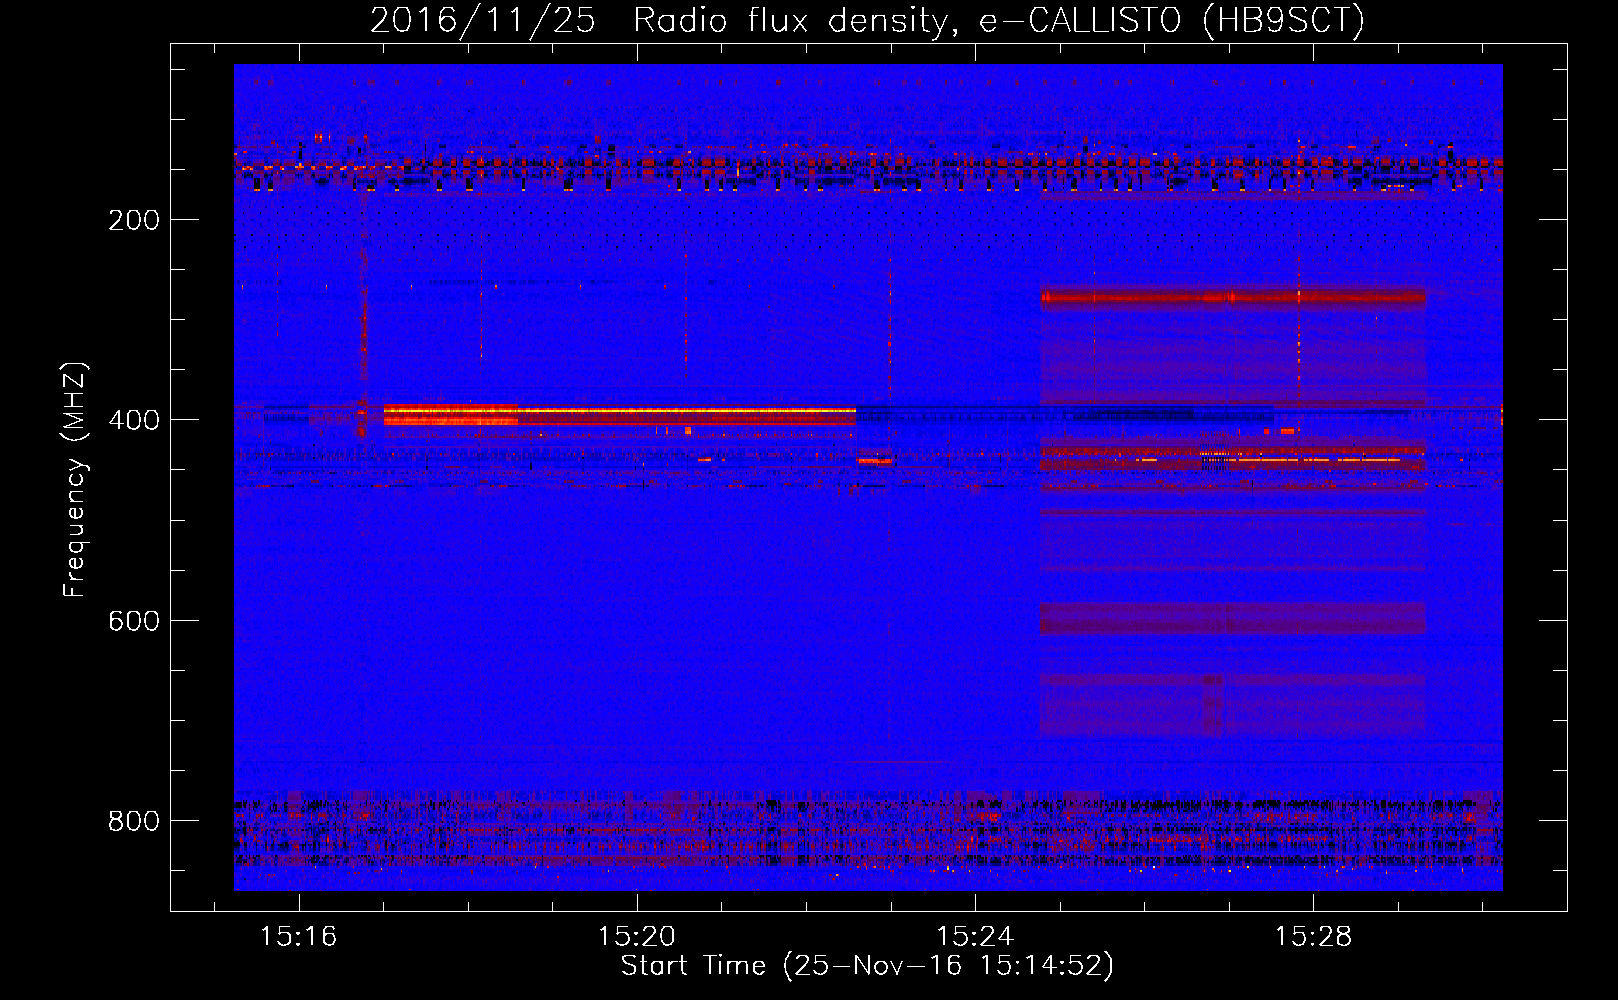Click the dark red band near 610 MHz
Screen dimensions: 1618x1000
click(x=1232, y=618)
